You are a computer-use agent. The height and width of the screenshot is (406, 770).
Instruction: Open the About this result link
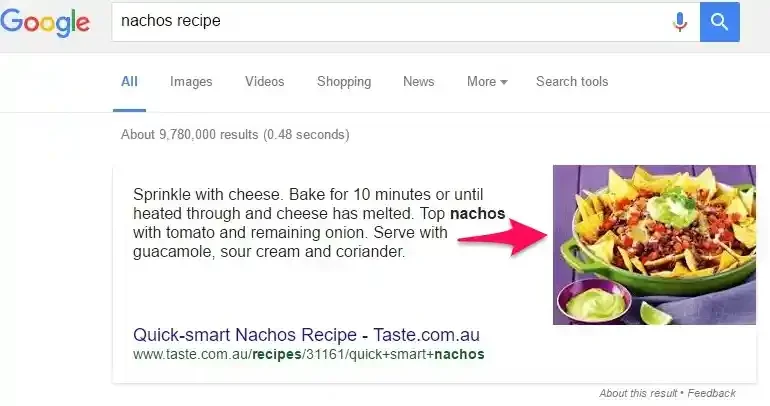click(638, 393)
